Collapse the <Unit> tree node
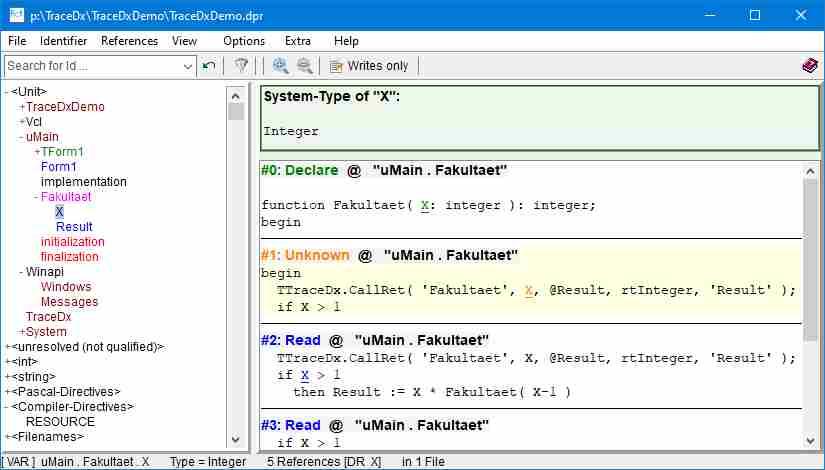 pos(7,92)
